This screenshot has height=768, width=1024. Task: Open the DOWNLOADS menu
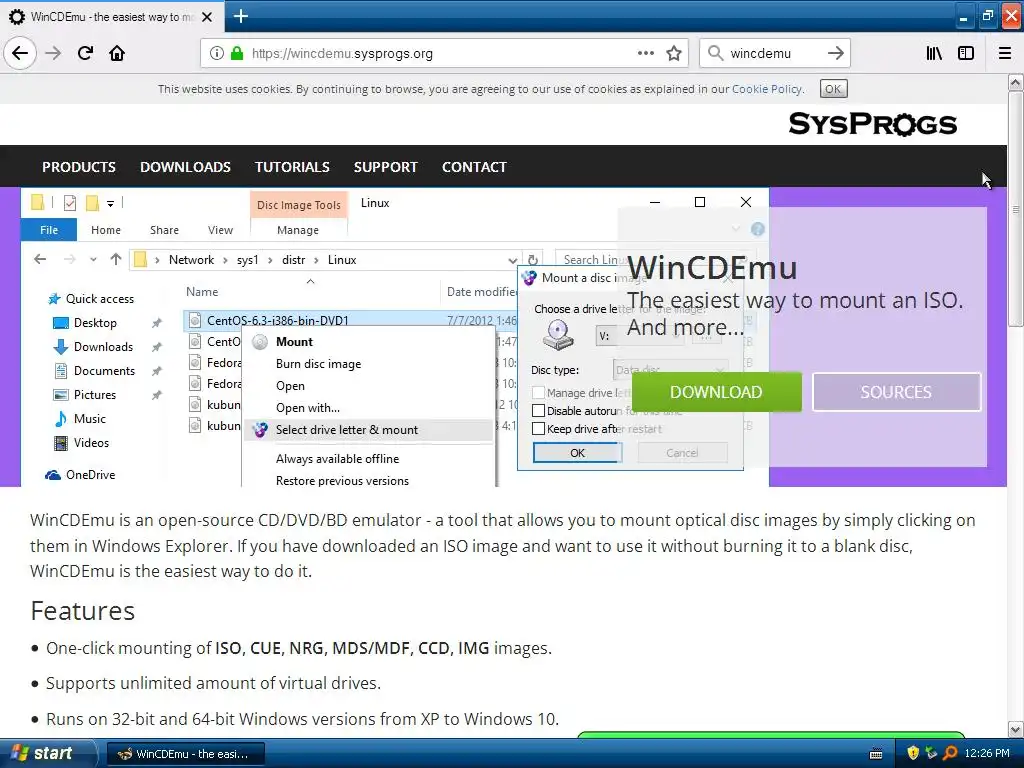[x=185, y=167]
